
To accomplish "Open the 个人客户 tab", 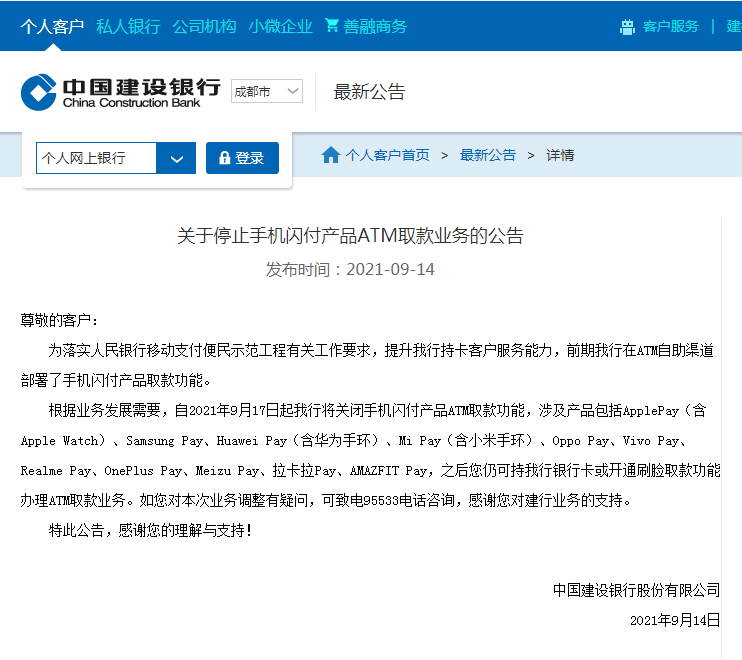I will (x=52, y=26).
